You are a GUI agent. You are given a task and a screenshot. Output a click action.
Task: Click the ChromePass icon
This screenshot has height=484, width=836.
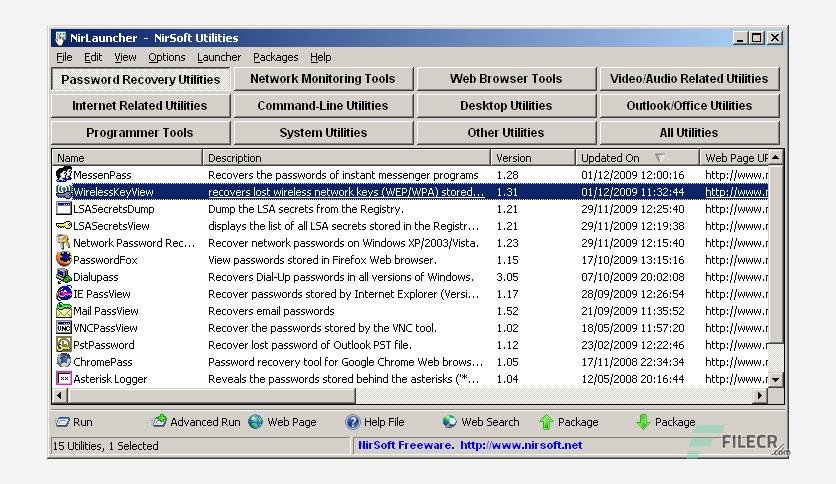click(x=64, y=361)
